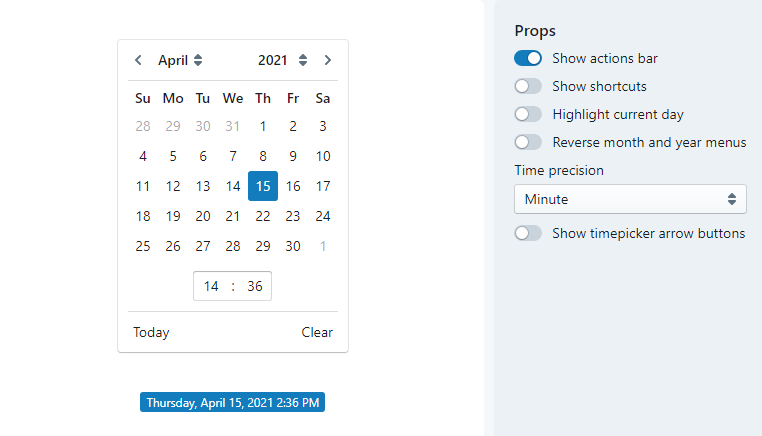Click the hour field showing 14
The image size is (762, 436).
tap(211, 286)
